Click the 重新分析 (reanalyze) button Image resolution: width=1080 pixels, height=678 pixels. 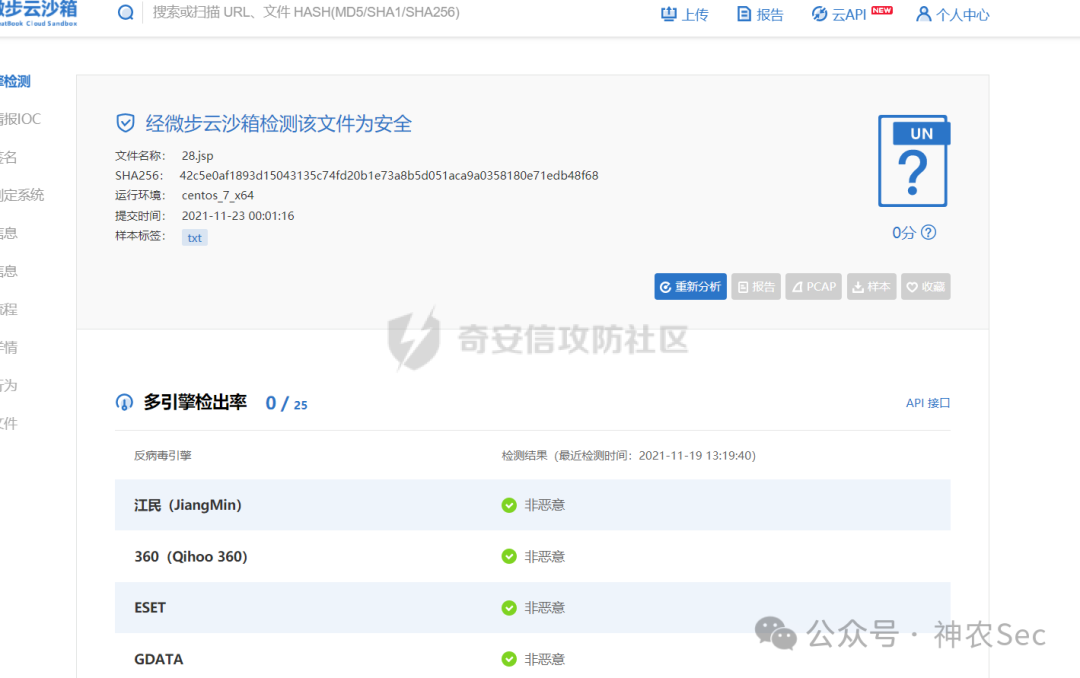(x=690, y=286)
